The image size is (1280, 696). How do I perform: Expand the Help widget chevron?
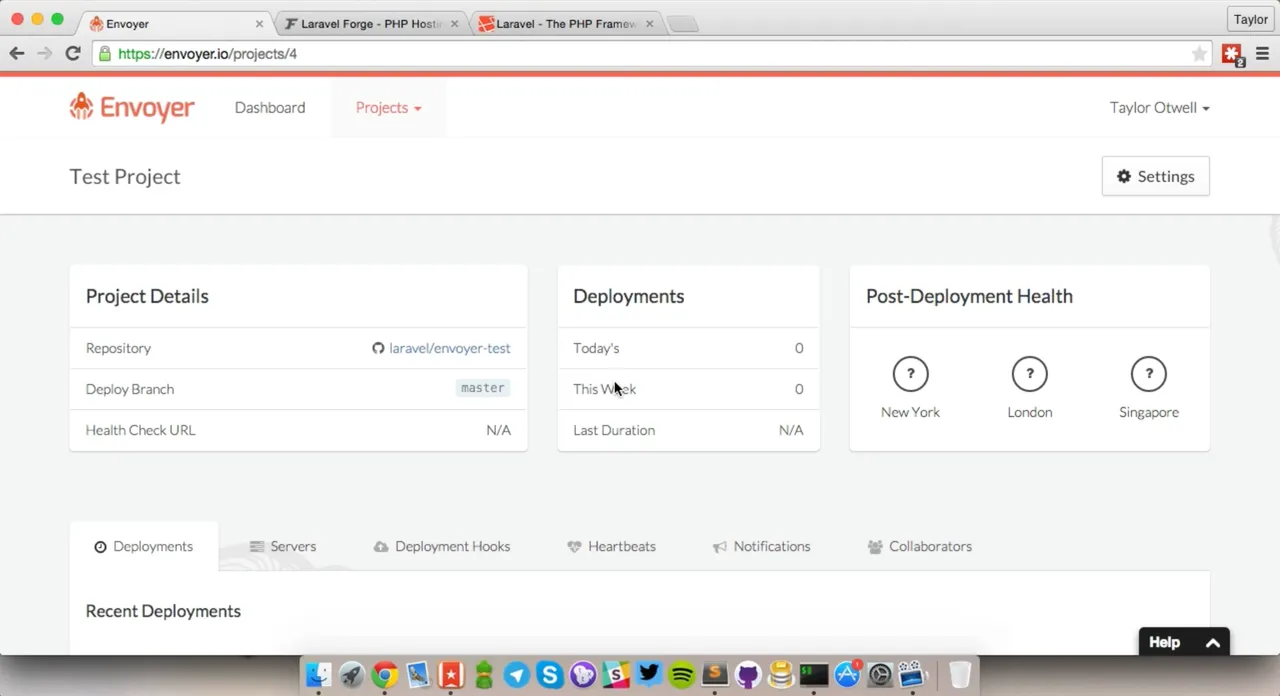tap(1213, 643)
